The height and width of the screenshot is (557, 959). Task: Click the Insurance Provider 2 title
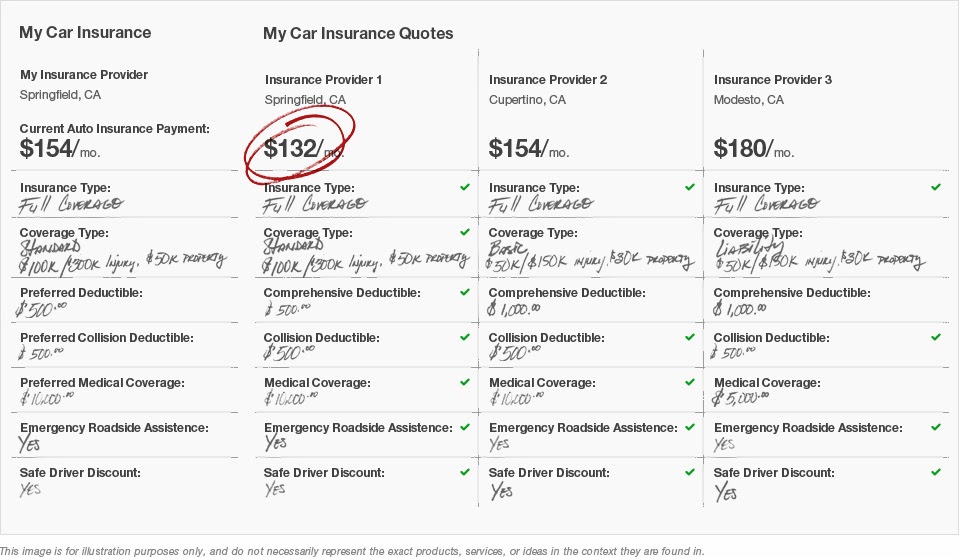coord(548,79)
